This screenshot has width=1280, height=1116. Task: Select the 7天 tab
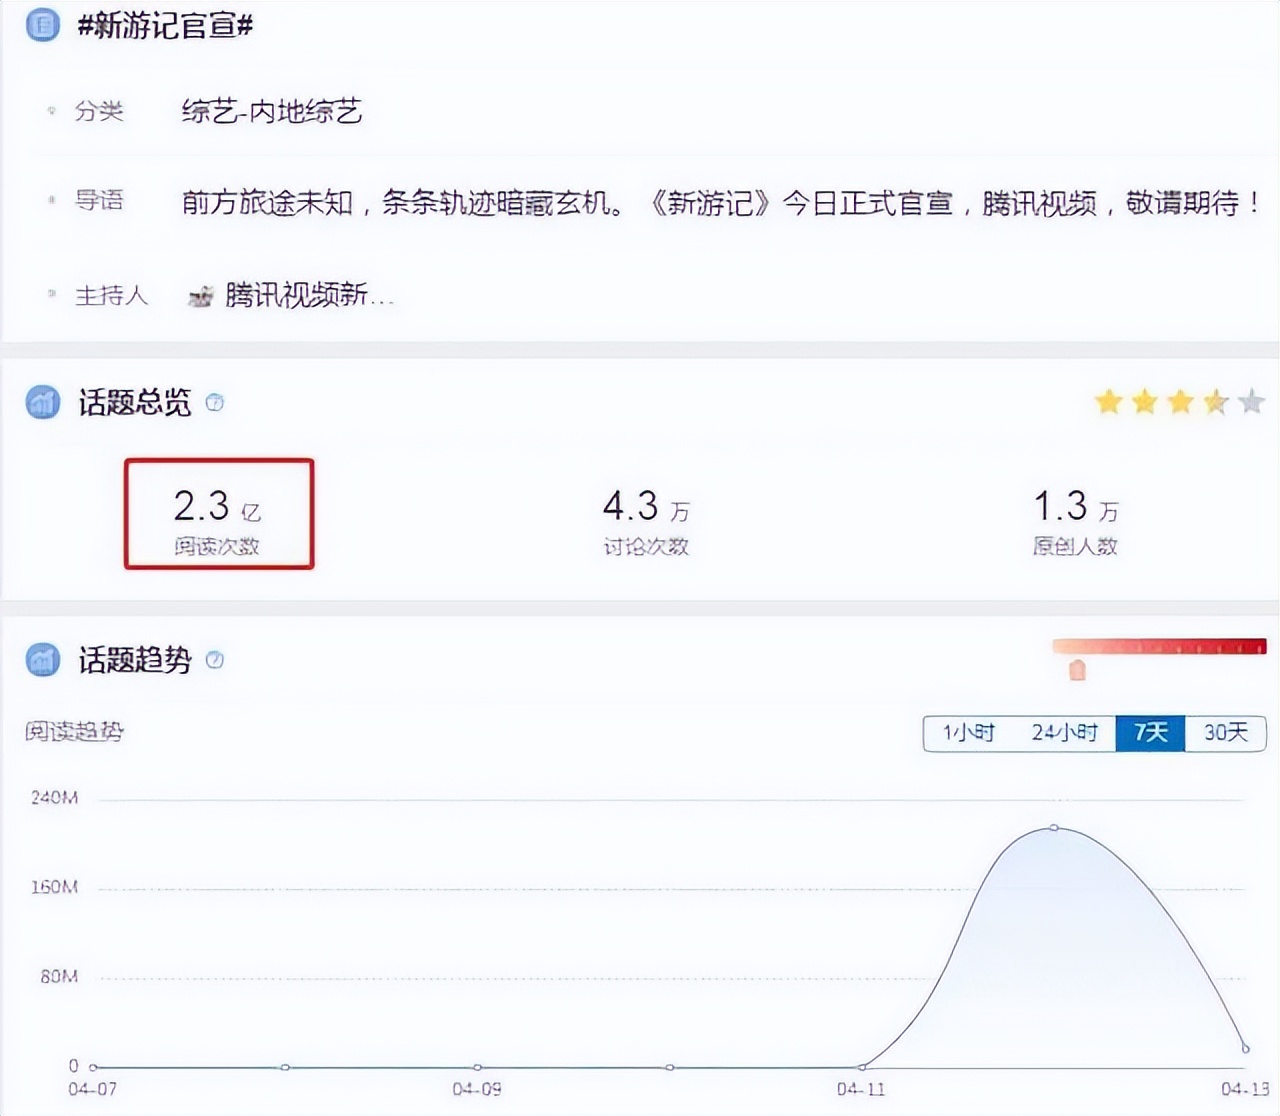[1151, 733]
